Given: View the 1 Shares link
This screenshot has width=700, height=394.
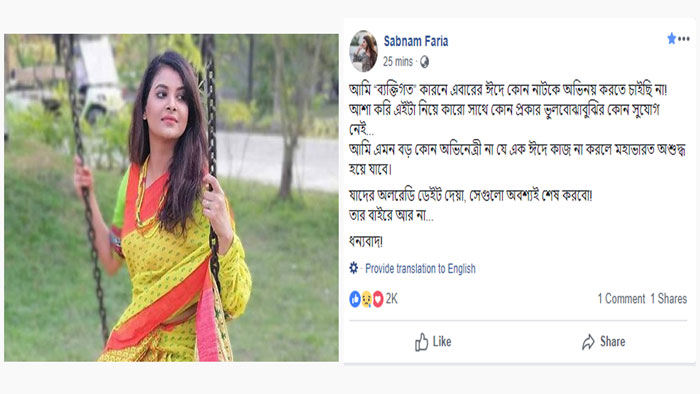Looking at the screenshot, I should [669, 299].
